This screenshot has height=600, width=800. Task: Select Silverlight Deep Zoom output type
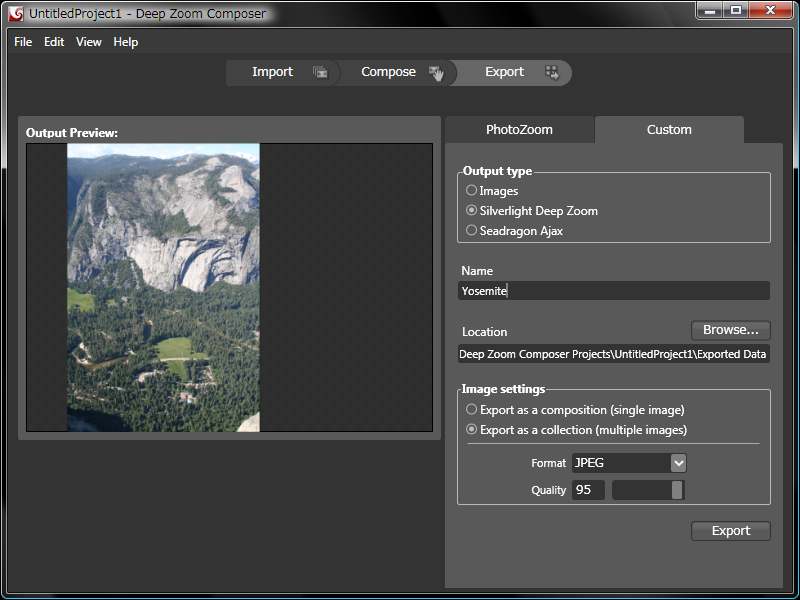(x=472, y=211)
